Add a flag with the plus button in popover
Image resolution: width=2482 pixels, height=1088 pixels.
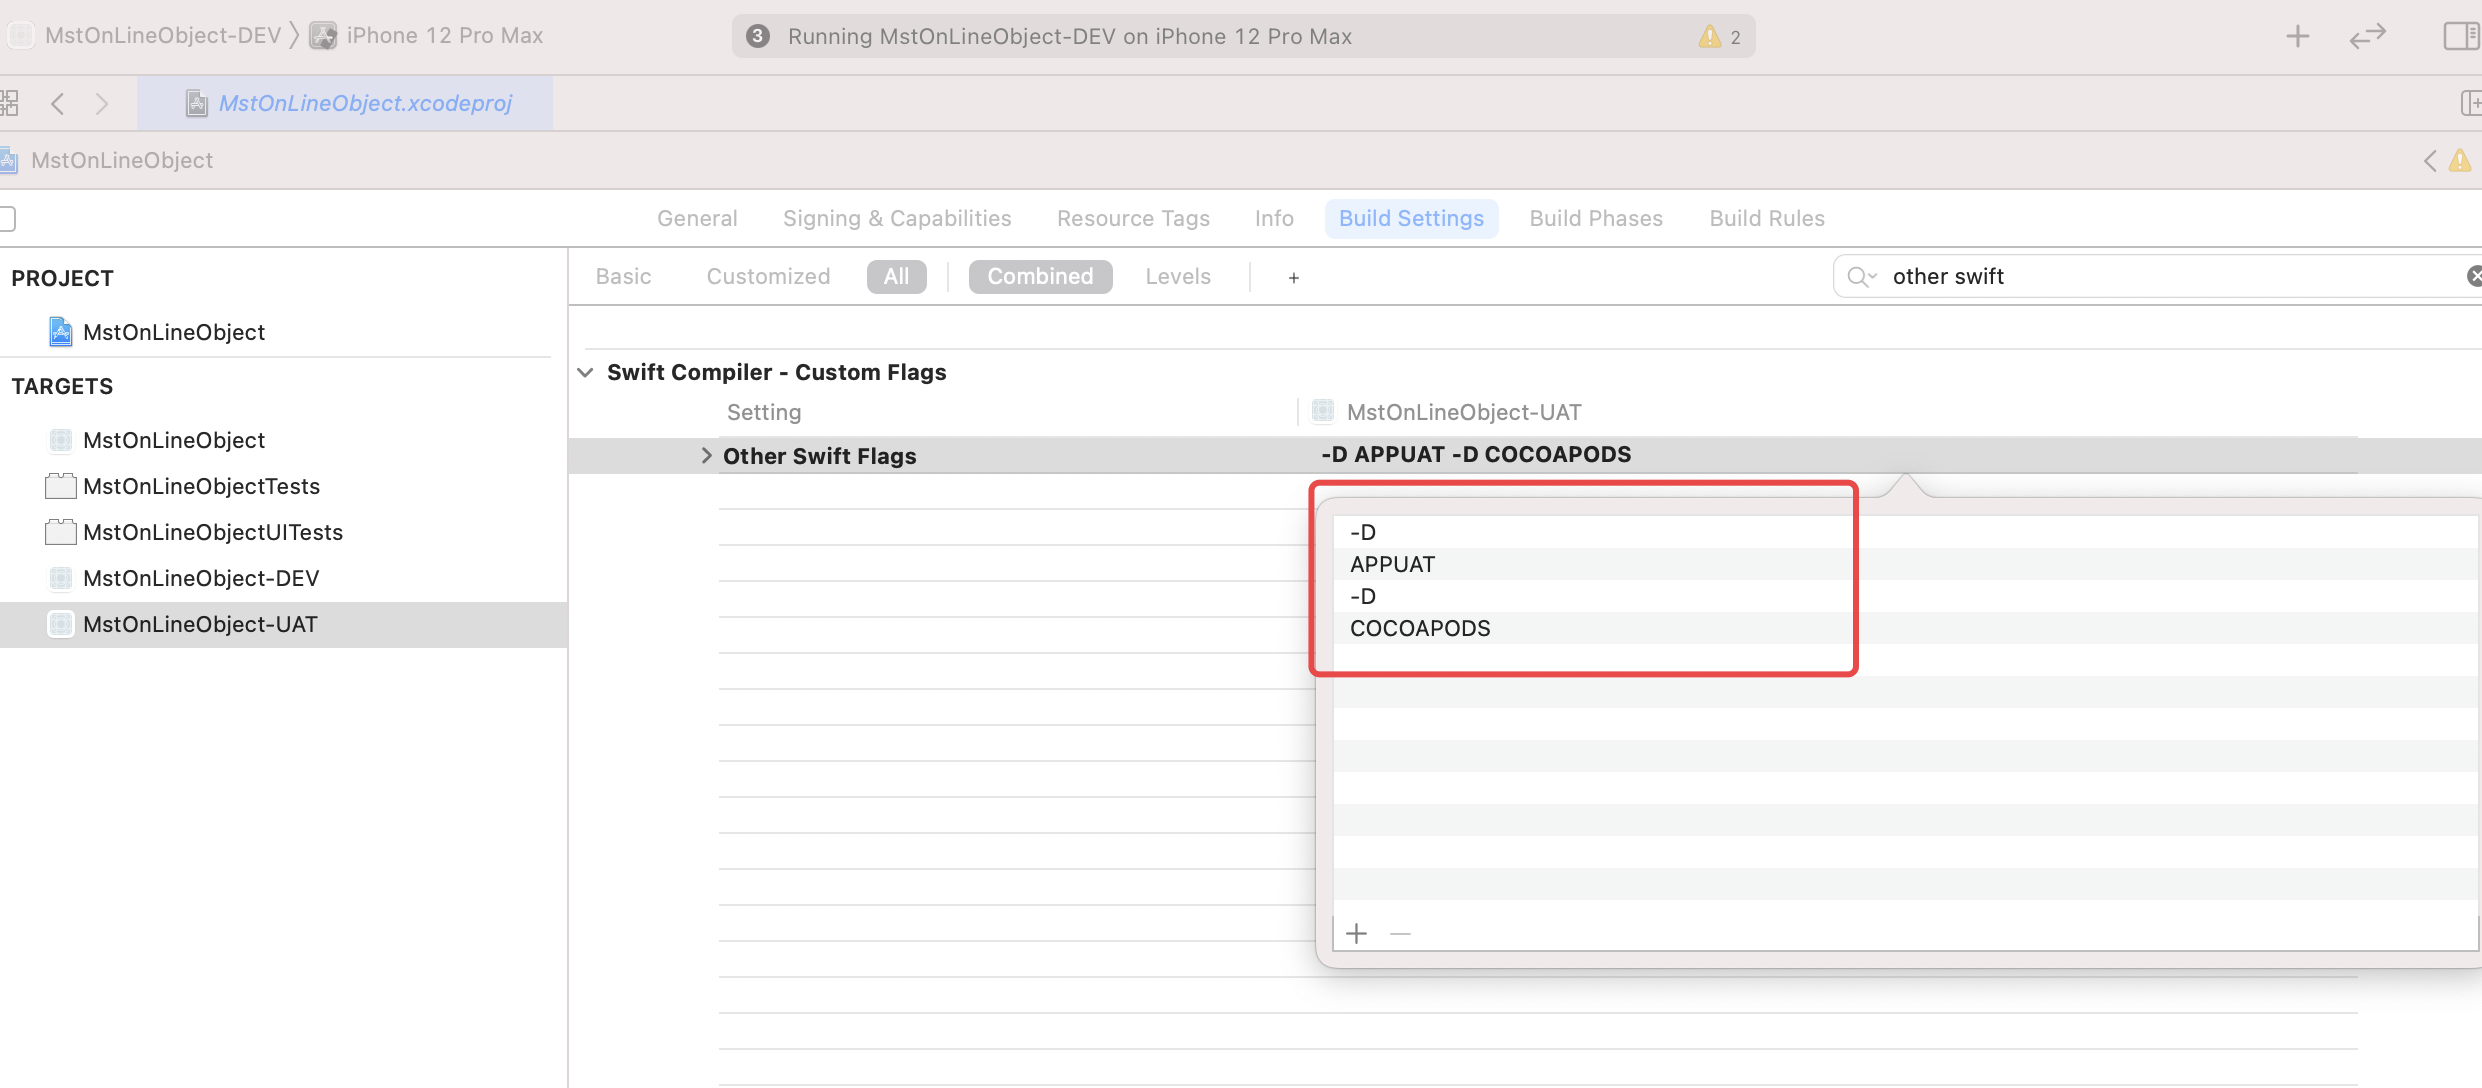(1356, 934)
